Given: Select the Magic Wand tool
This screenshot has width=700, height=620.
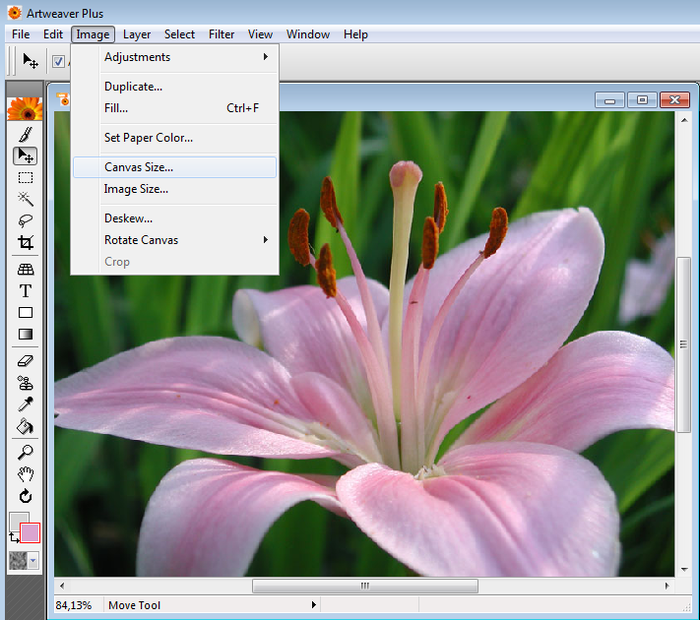Looking at the screenshot, I should pyautogui.click(x=25, y=199).
